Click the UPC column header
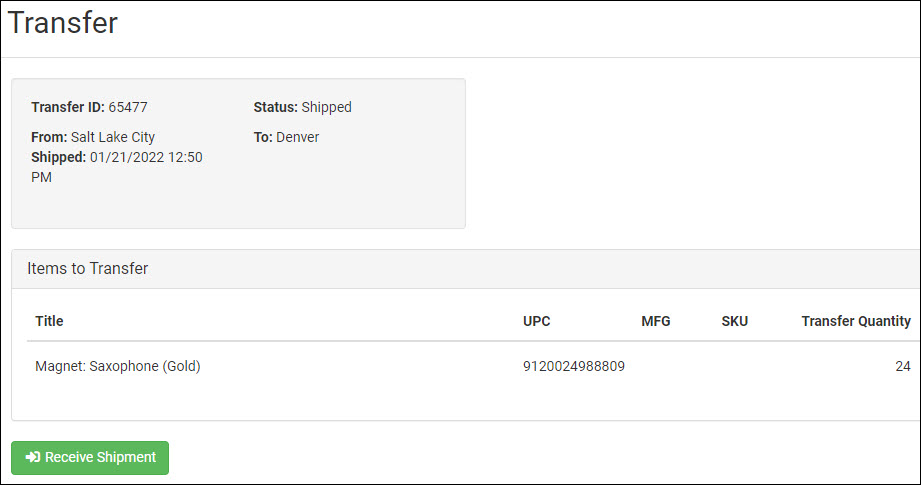This screenshot has height=485, width=921. 537,321
